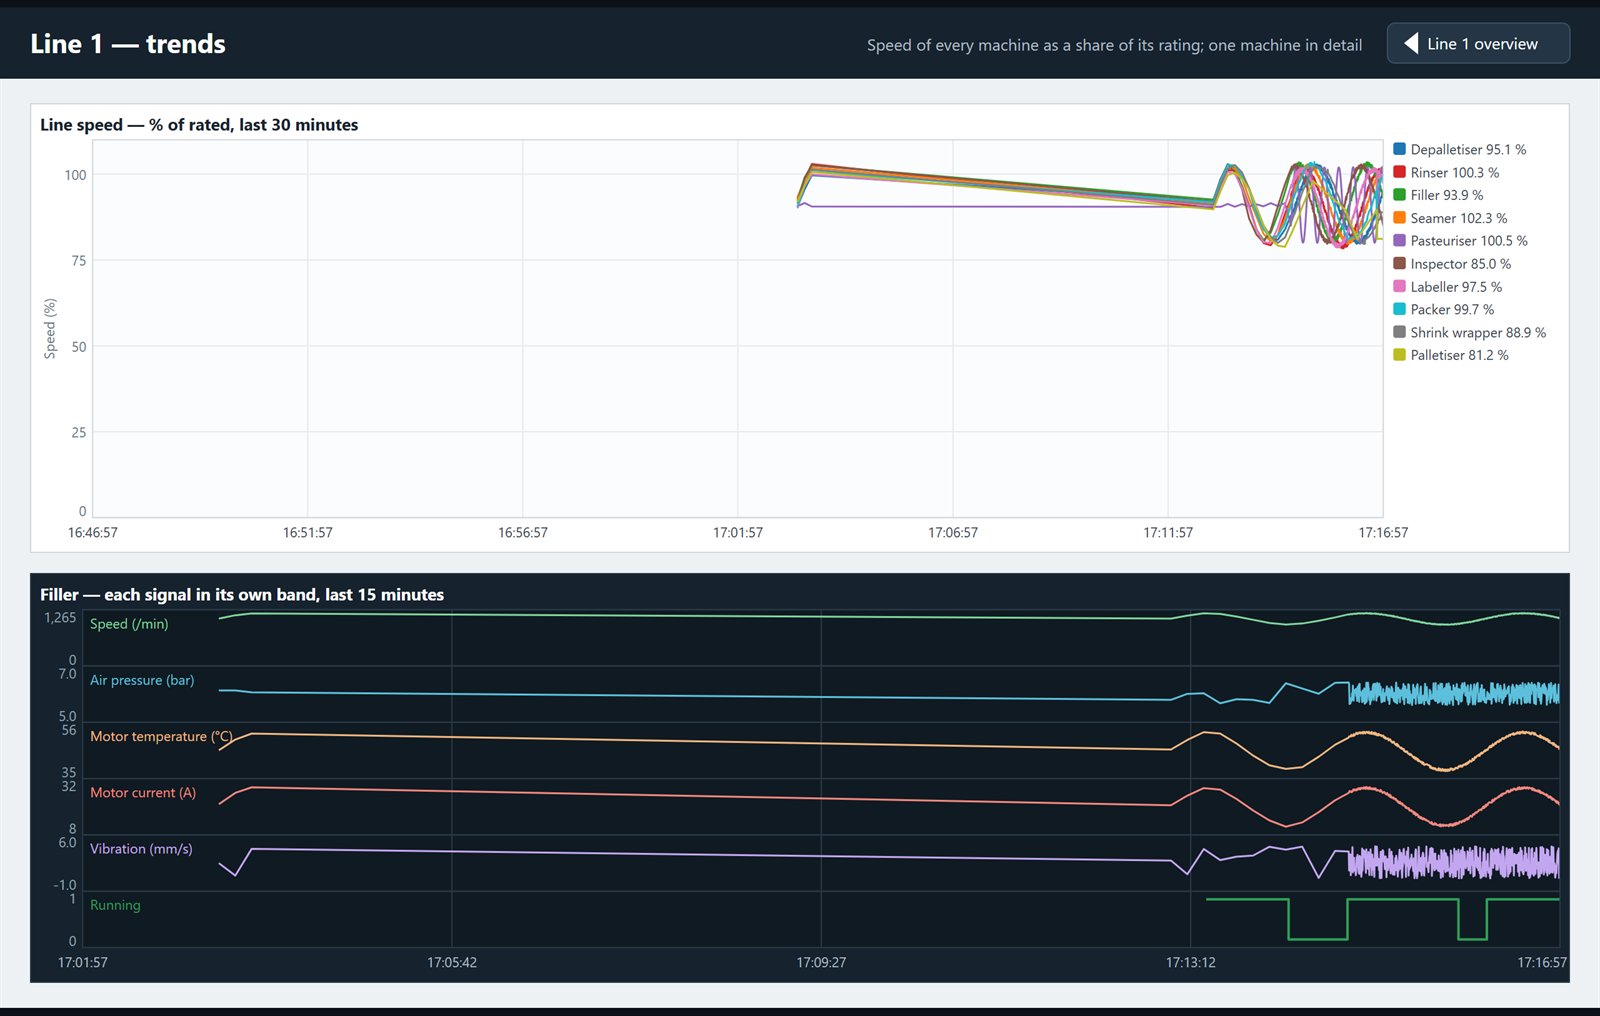Screen dimensions: 1600x1016
Task: Click the 17:06:57 tick on line speed chart
Action: coord(953,533)
